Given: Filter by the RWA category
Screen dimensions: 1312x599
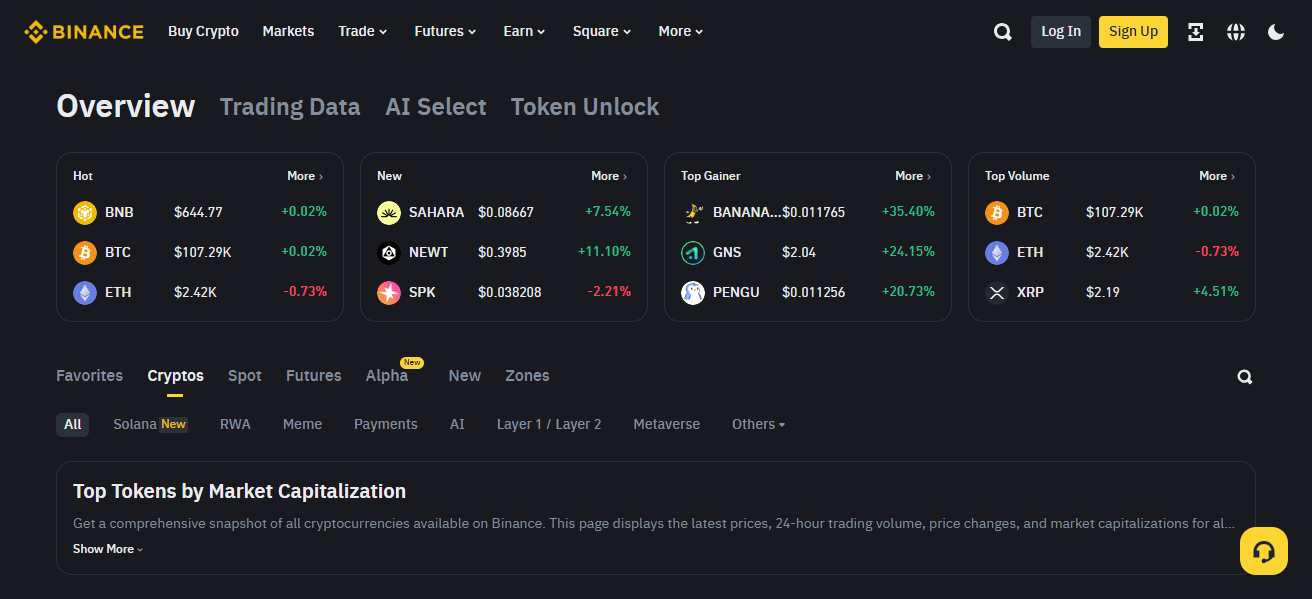Looking at the screenshot, I should pos(235,424).
